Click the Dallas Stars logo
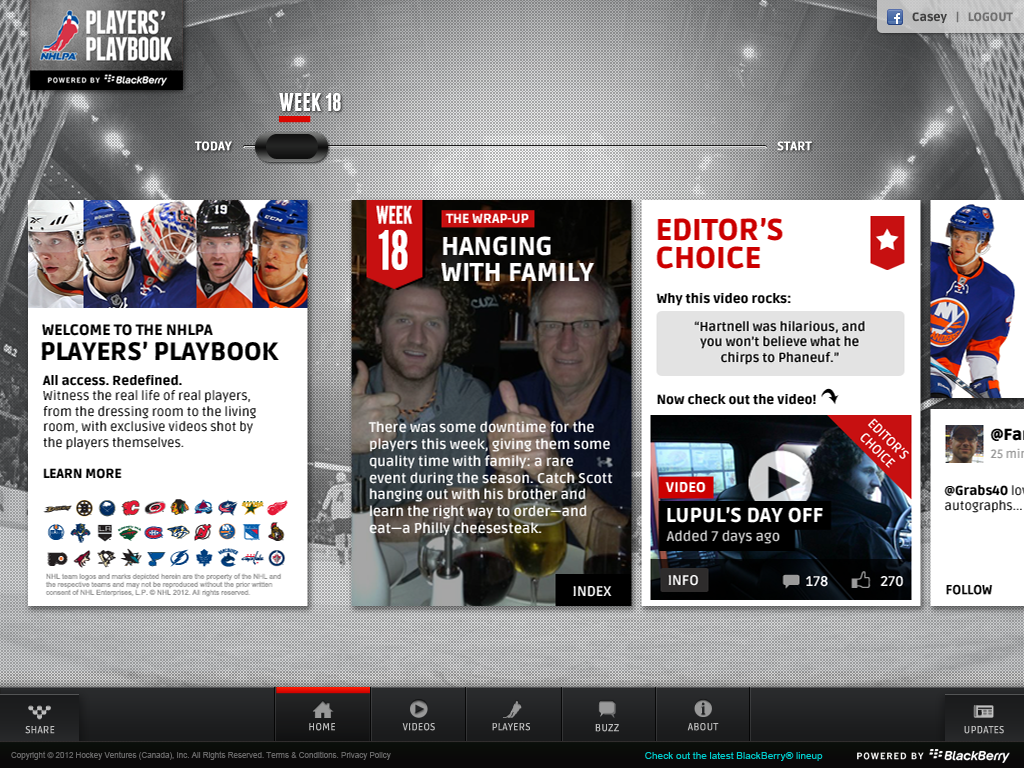Screen dimensions: 1024x768 252,507
